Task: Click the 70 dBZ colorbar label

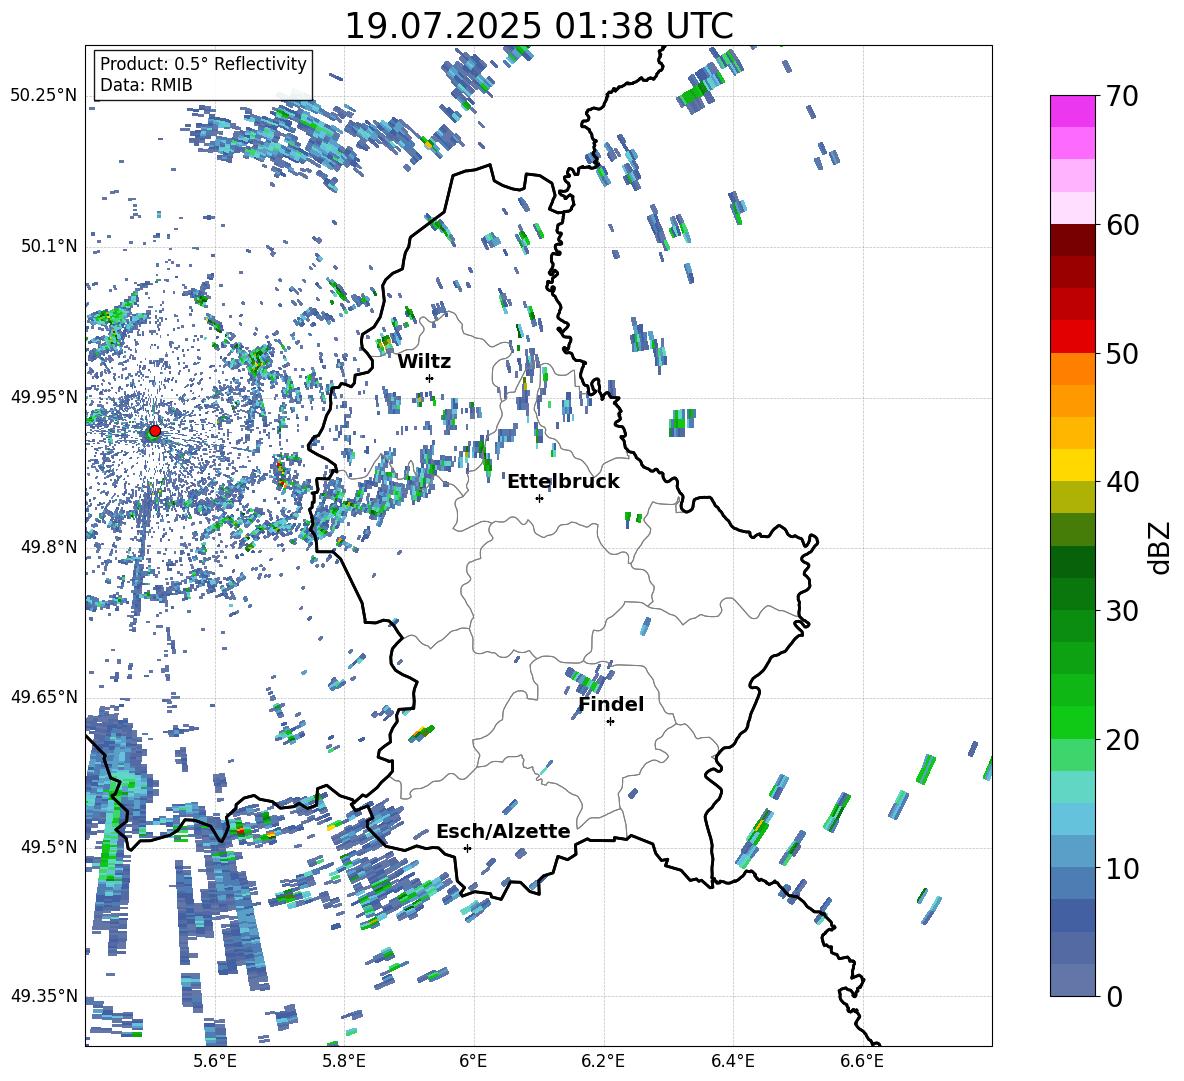Action: [x=1123, y=97]
